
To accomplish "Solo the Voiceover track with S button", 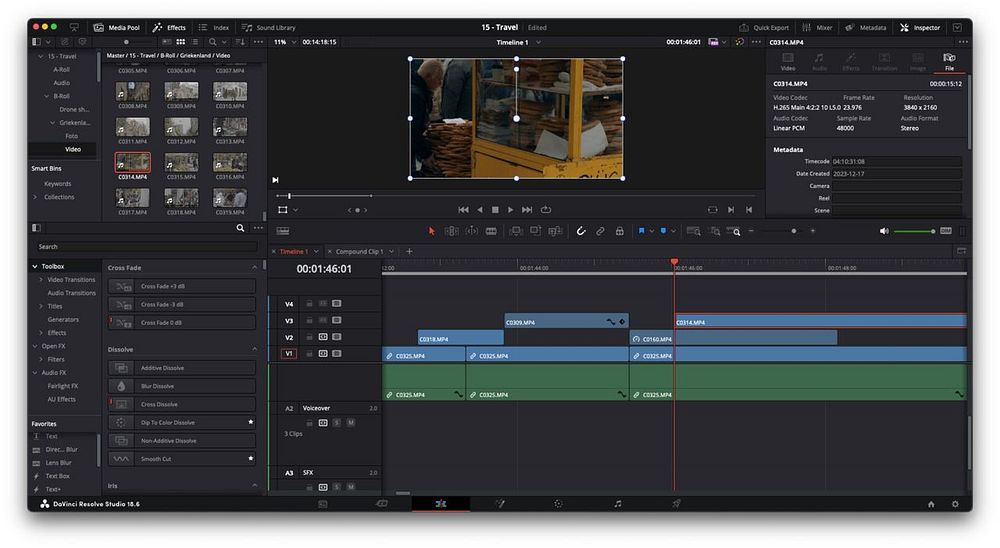I will (x=337, y=423).
